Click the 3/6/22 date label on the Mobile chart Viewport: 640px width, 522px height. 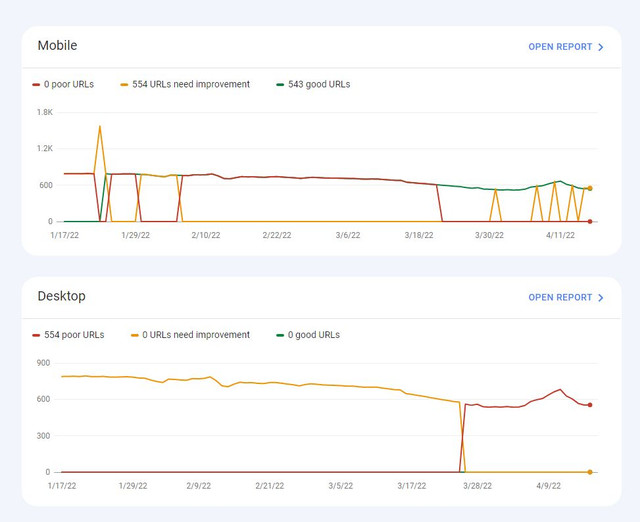(x=348, y=235)
